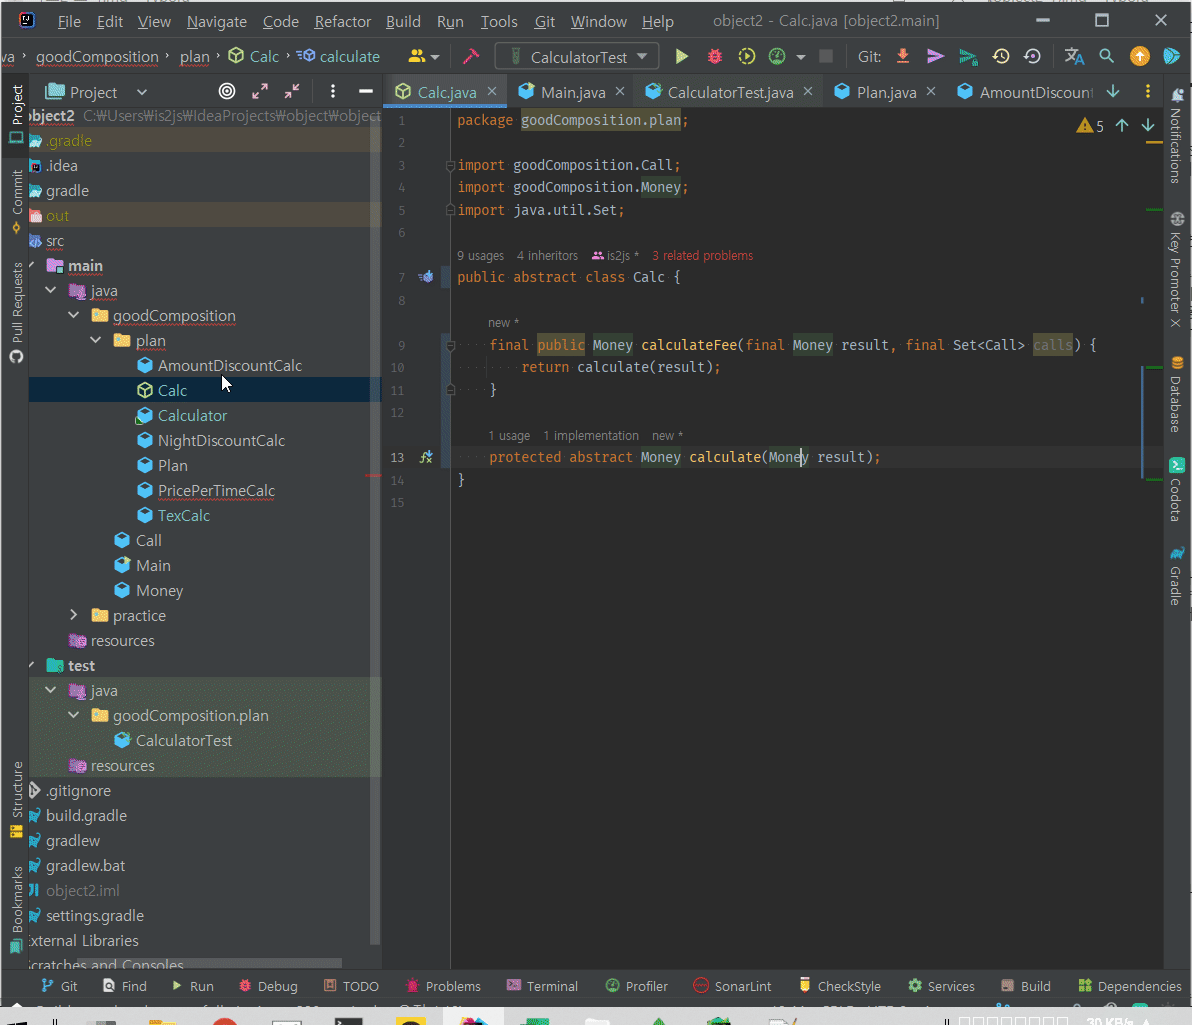
Task: Click the hammer Build Project icon
Action: point(470,57)
